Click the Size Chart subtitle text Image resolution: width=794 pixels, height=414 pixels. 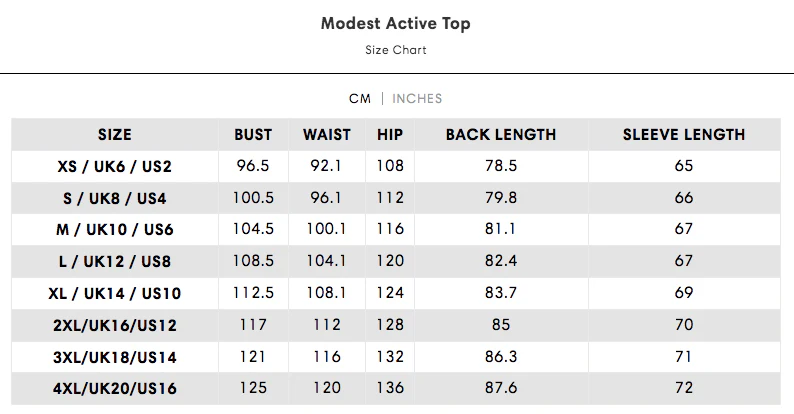point(396,50)
